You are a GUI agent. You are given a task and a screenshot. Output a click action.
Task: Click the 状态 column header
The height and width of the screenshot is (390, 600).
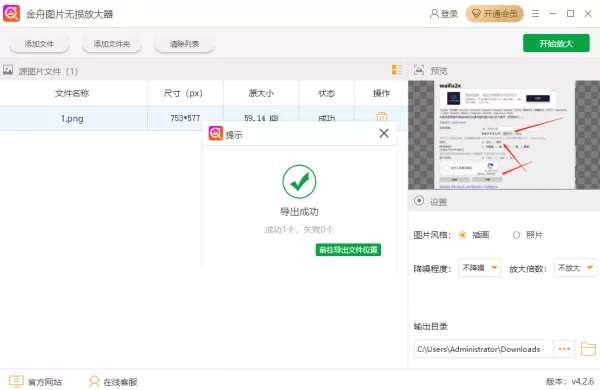[x=327, y=93]
